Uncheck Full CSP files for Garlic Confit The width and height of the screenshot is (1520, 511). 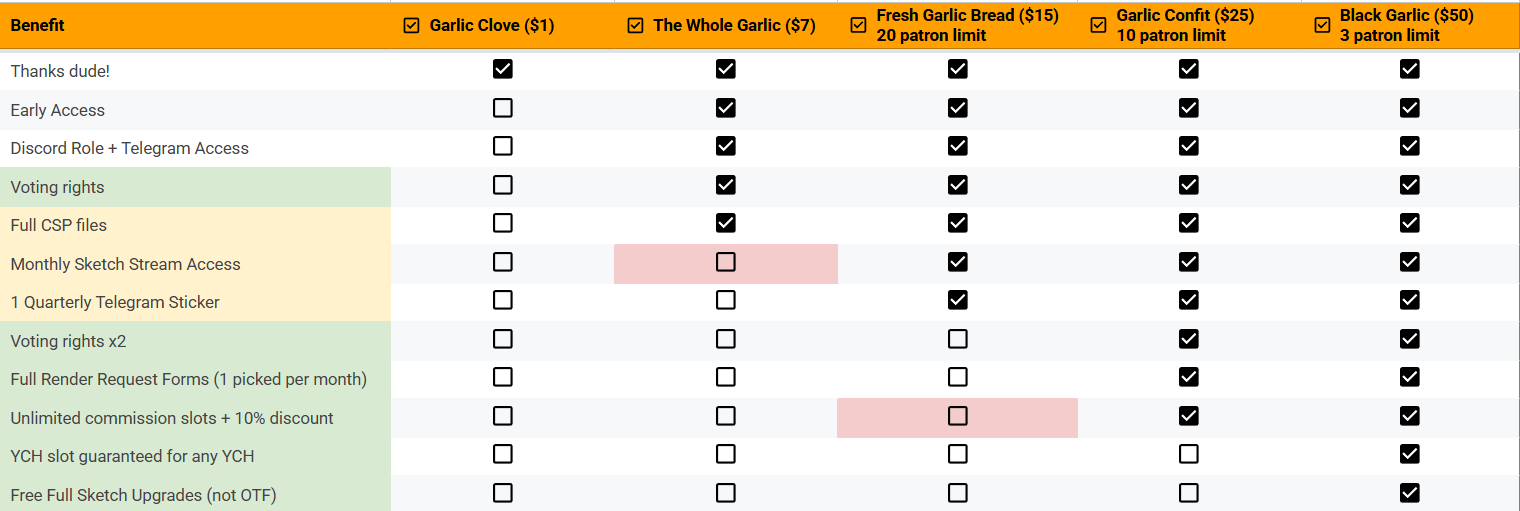(1188, 223)
